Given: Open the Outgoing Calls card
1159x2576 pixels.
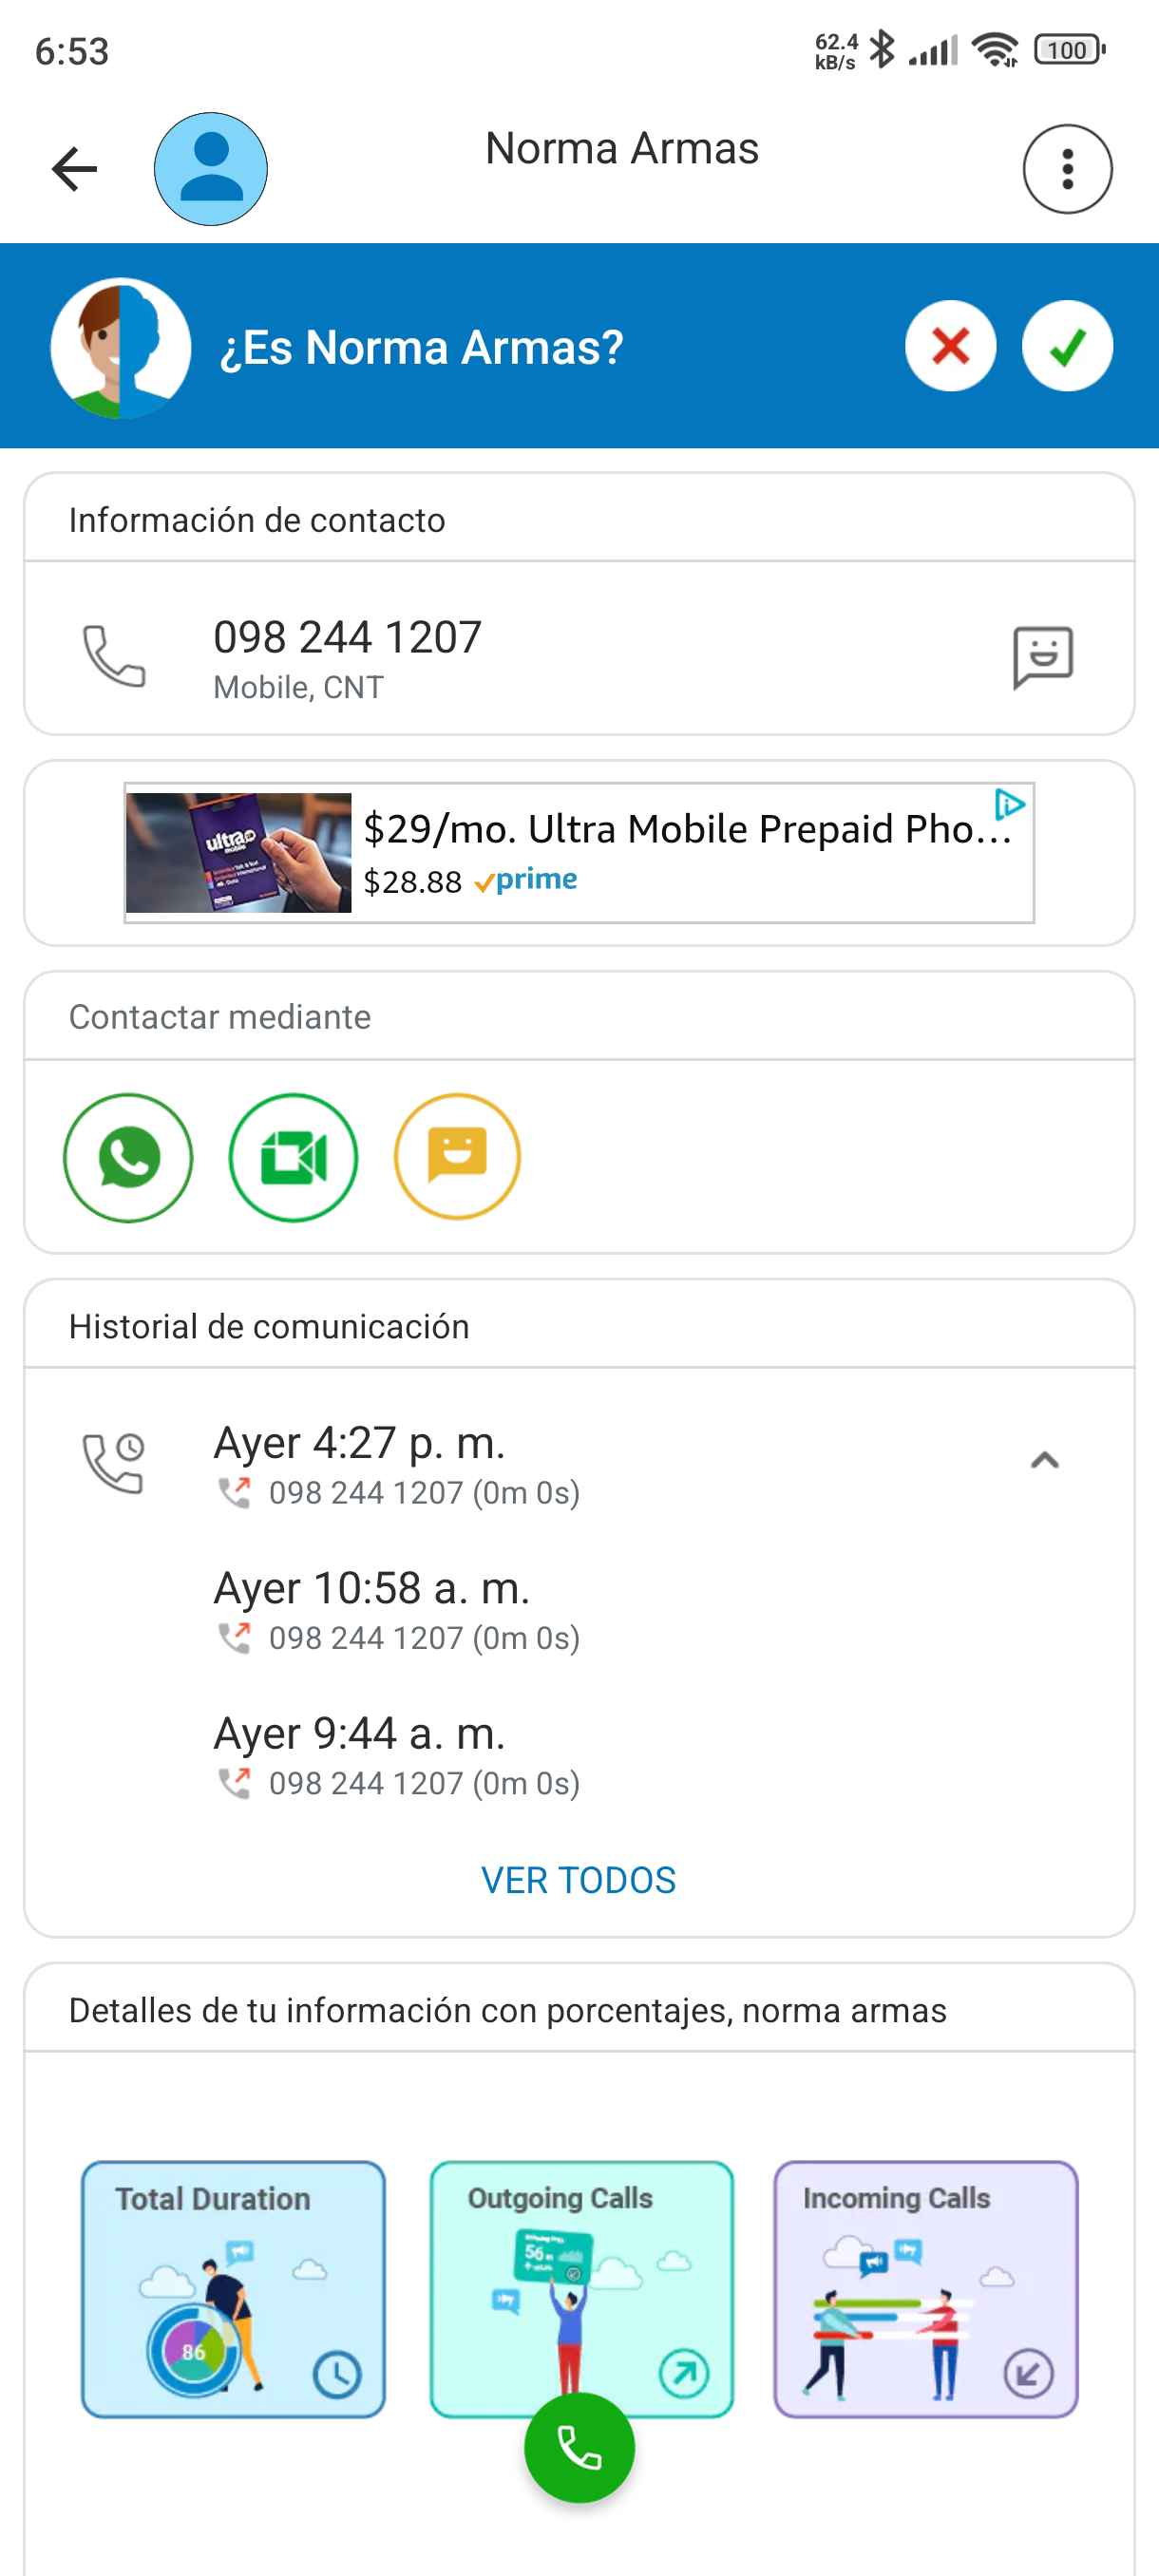Looking at the screenshot, I should 581,2270.
